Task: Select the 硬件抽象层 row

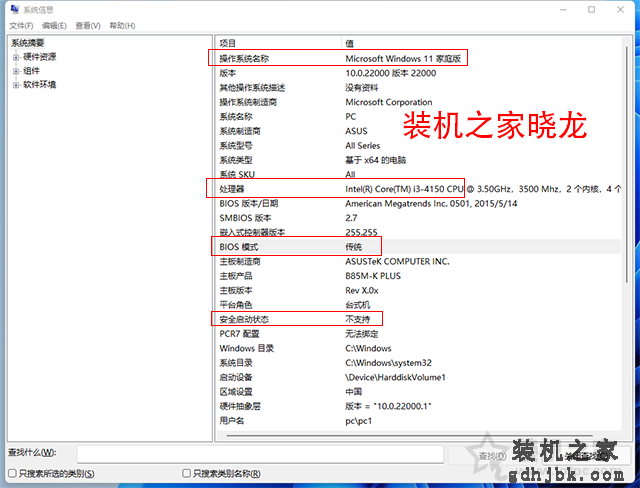Action: [x=418, y=406]
